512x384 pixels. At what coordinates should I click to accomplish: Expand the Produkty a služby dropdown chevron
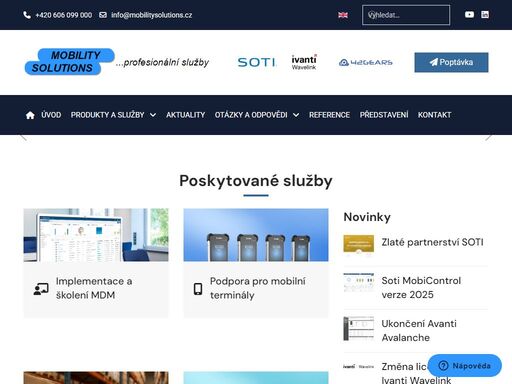pos(153,115)
